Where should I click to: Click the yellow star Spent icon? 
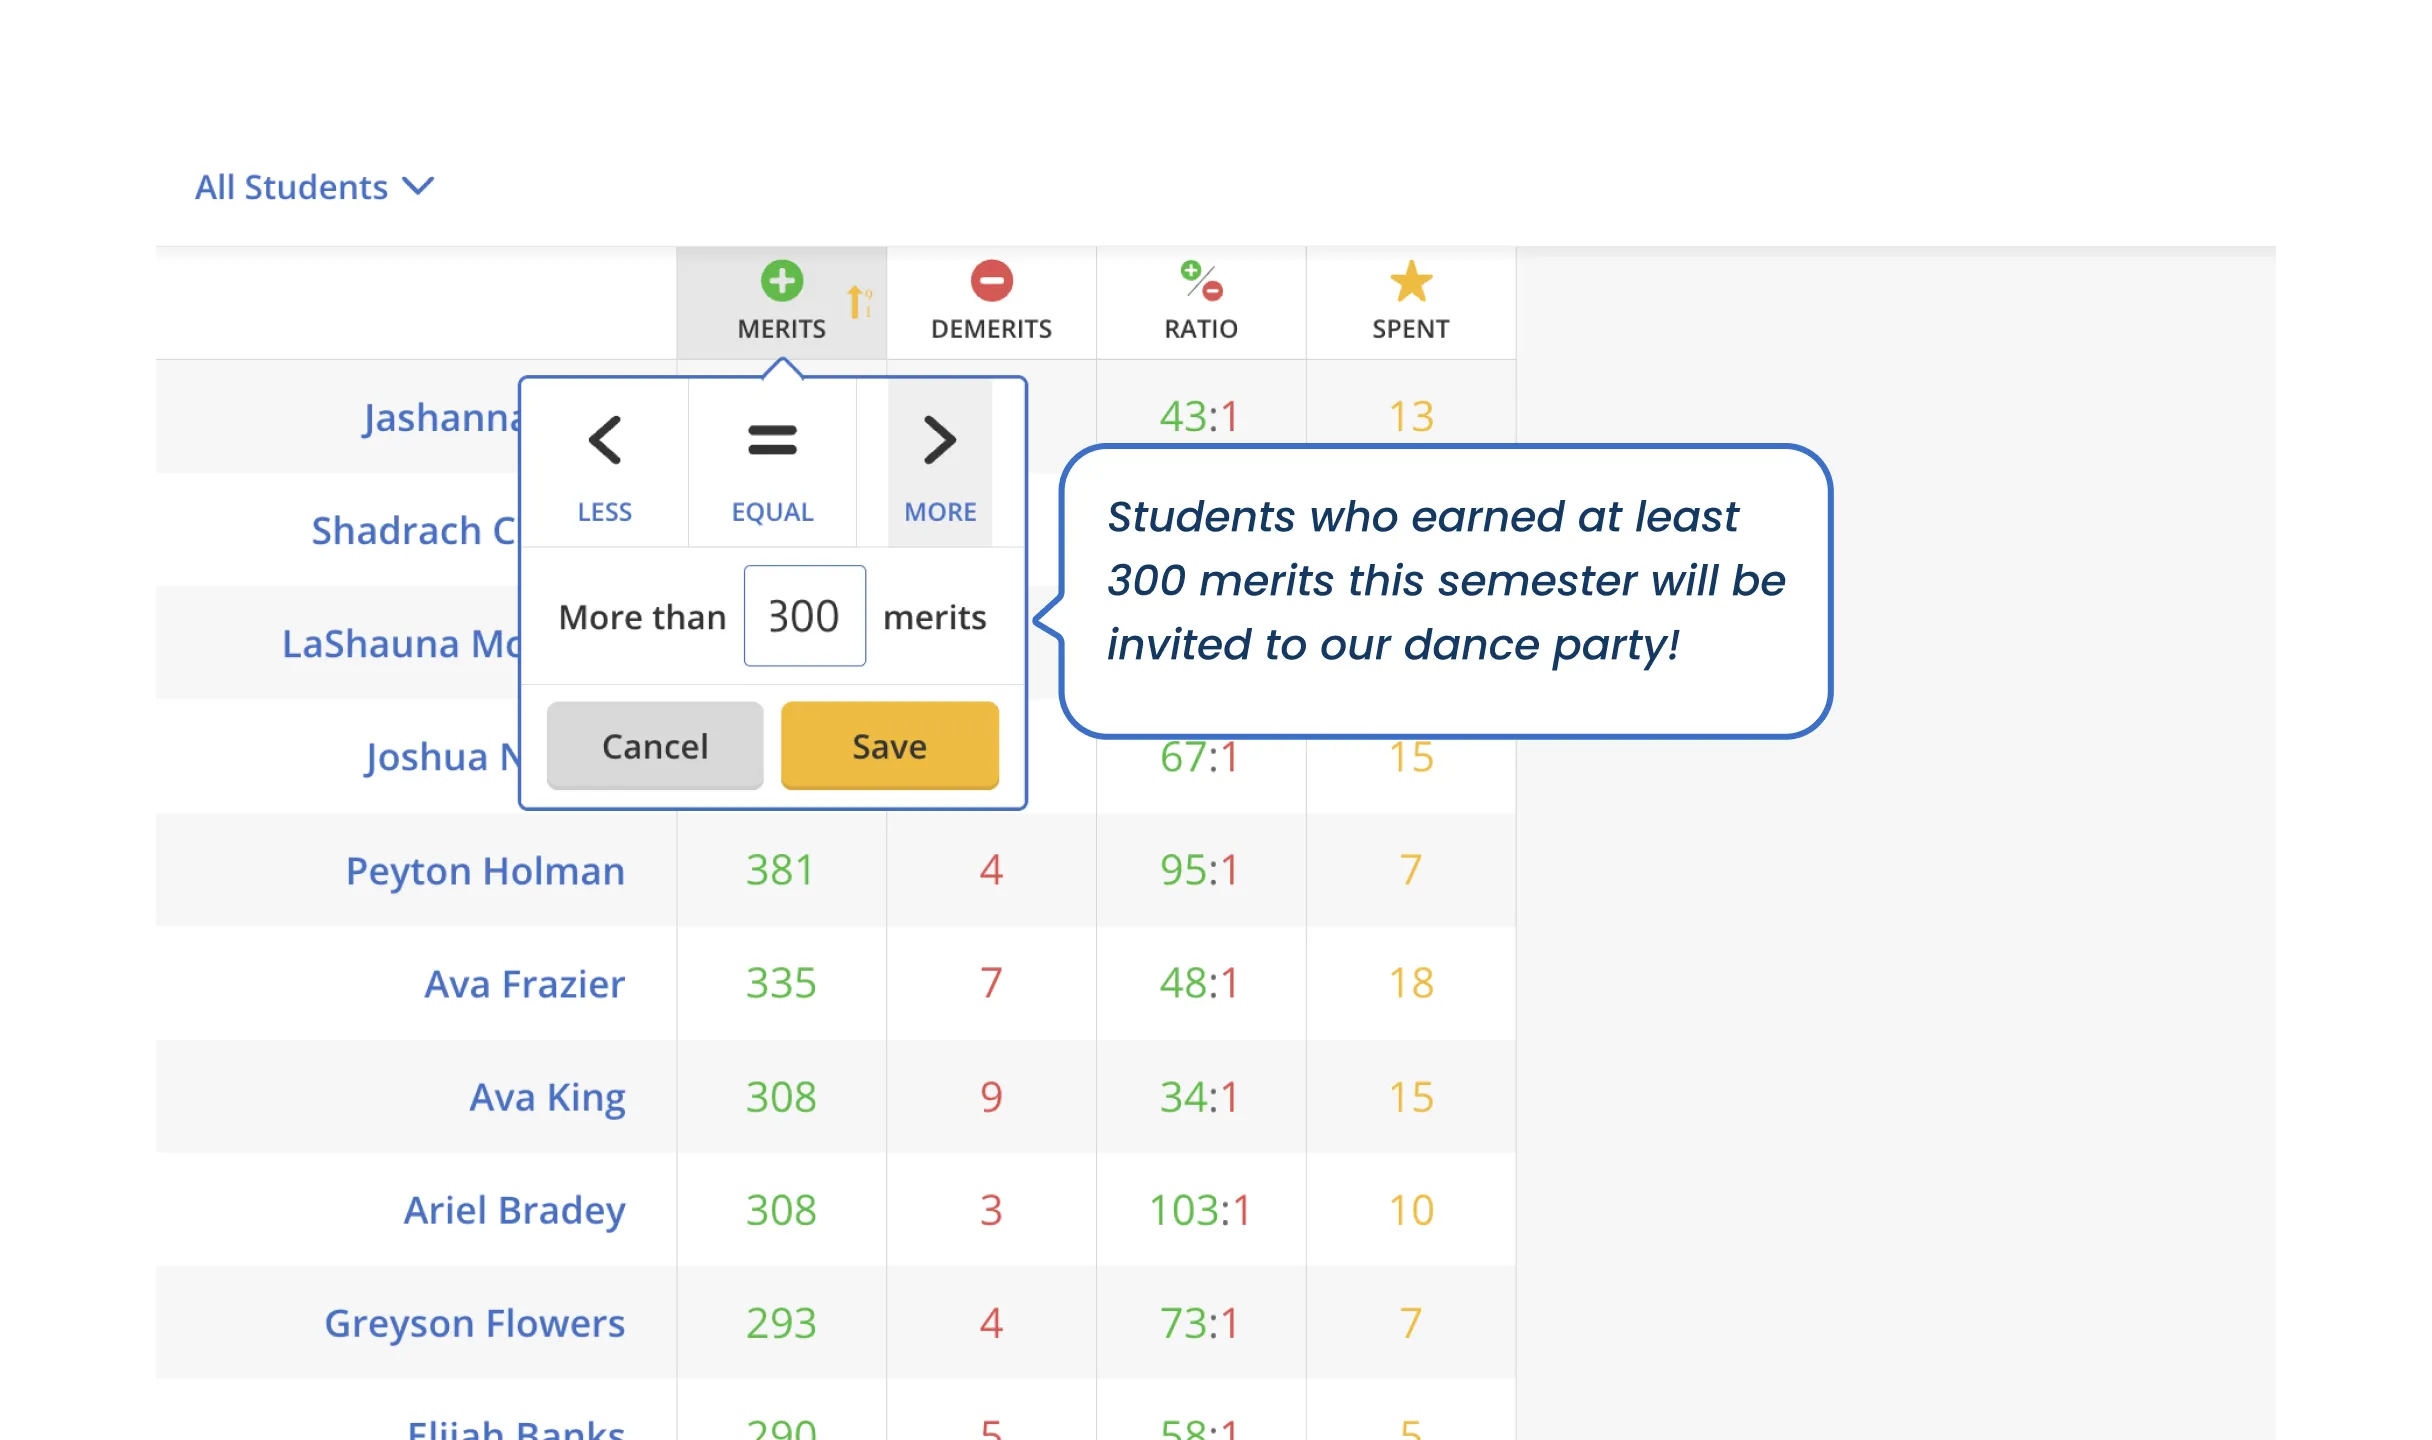pos(1411,281)
